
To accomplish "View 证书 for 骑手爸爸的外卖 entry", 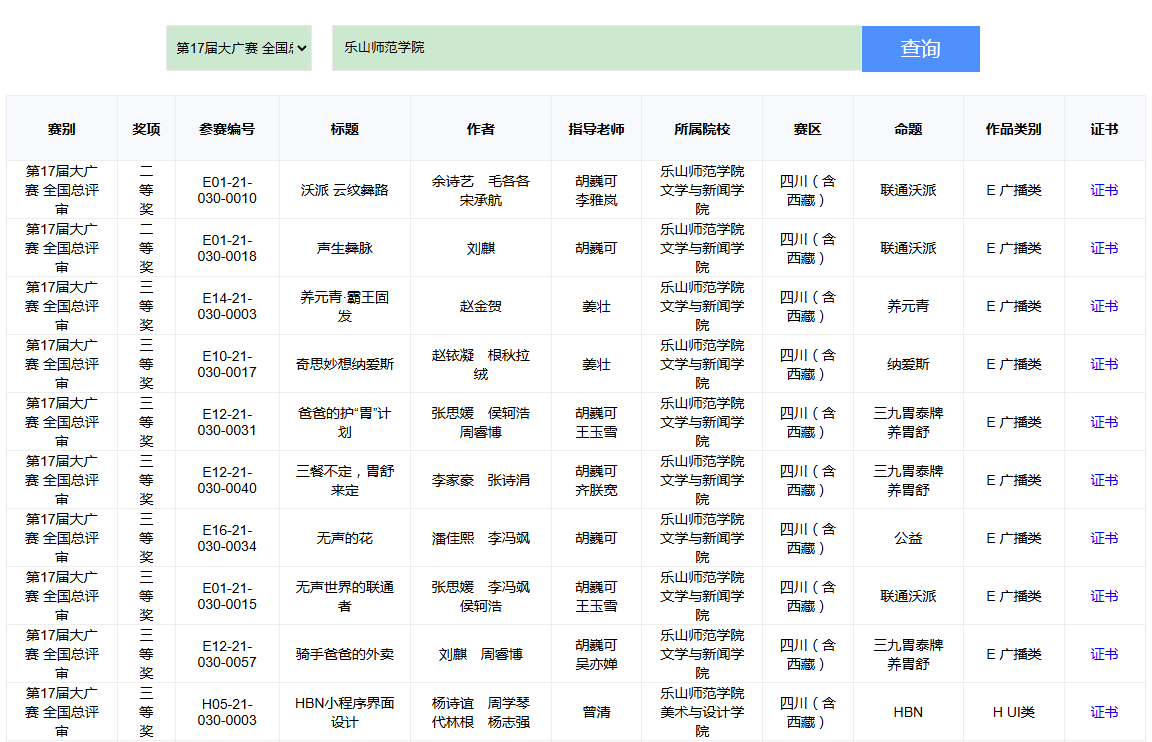I will (x=1104, y=654).
